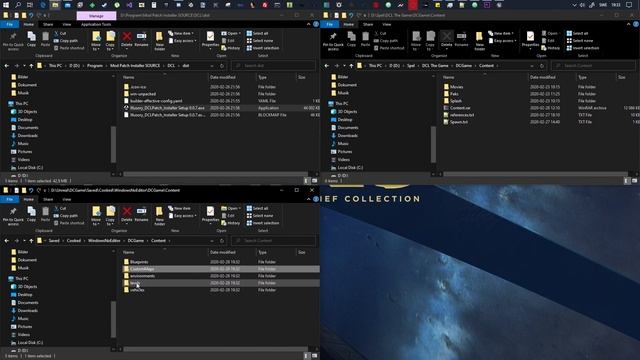Expand address bar history in Spel Content window
Viewport: 640px width, 360px height.
click(x=532, y=66)
